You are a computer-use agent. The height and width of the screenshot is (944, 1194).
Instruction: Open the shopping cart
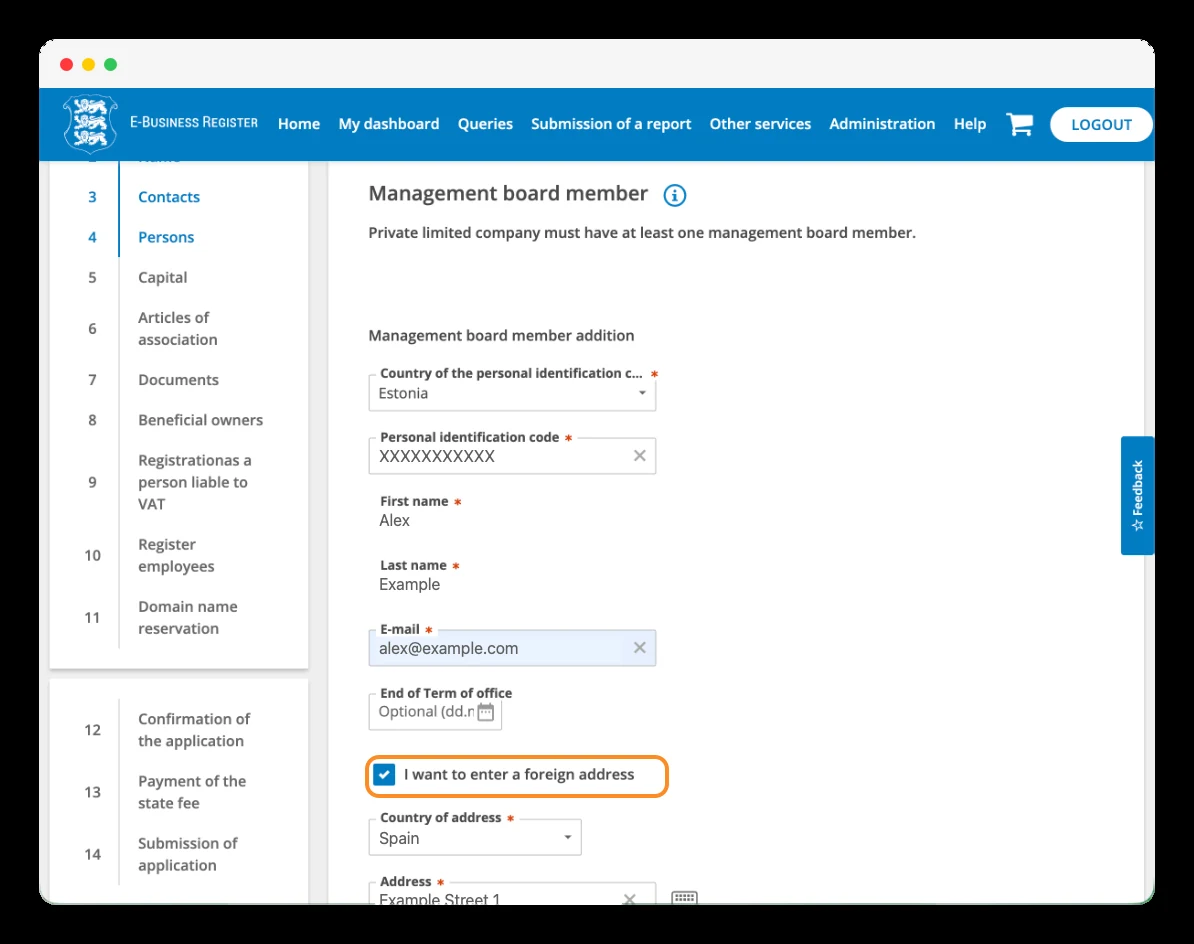tap(1020, 124)
